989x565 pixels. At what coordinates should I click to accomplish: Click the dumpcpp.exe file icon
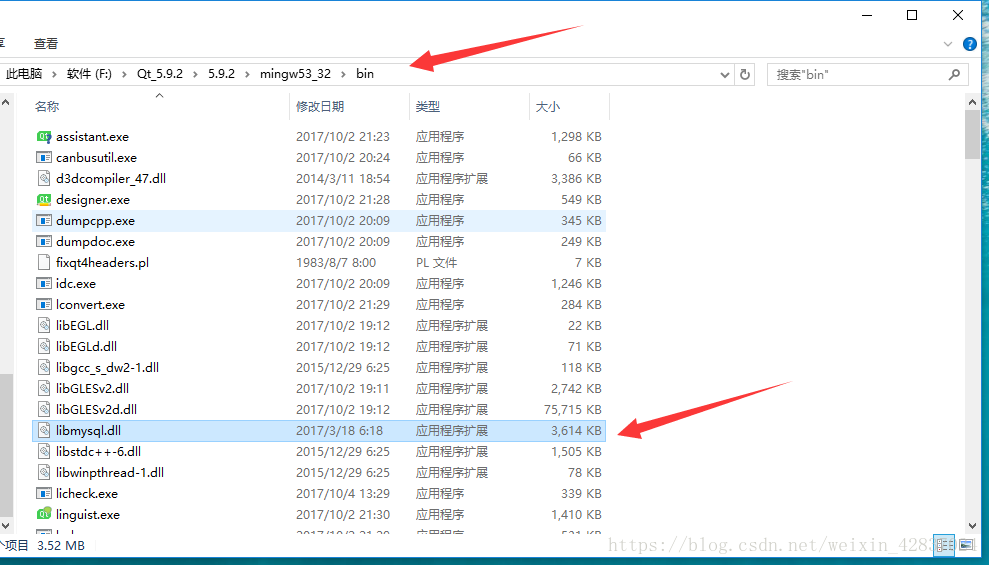click(44, 221)
